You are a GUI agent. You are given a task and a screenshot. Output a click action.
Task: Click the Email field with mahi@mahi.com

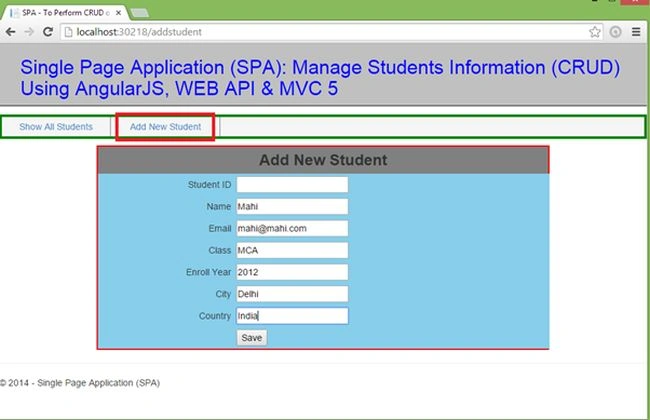point(292,228)
